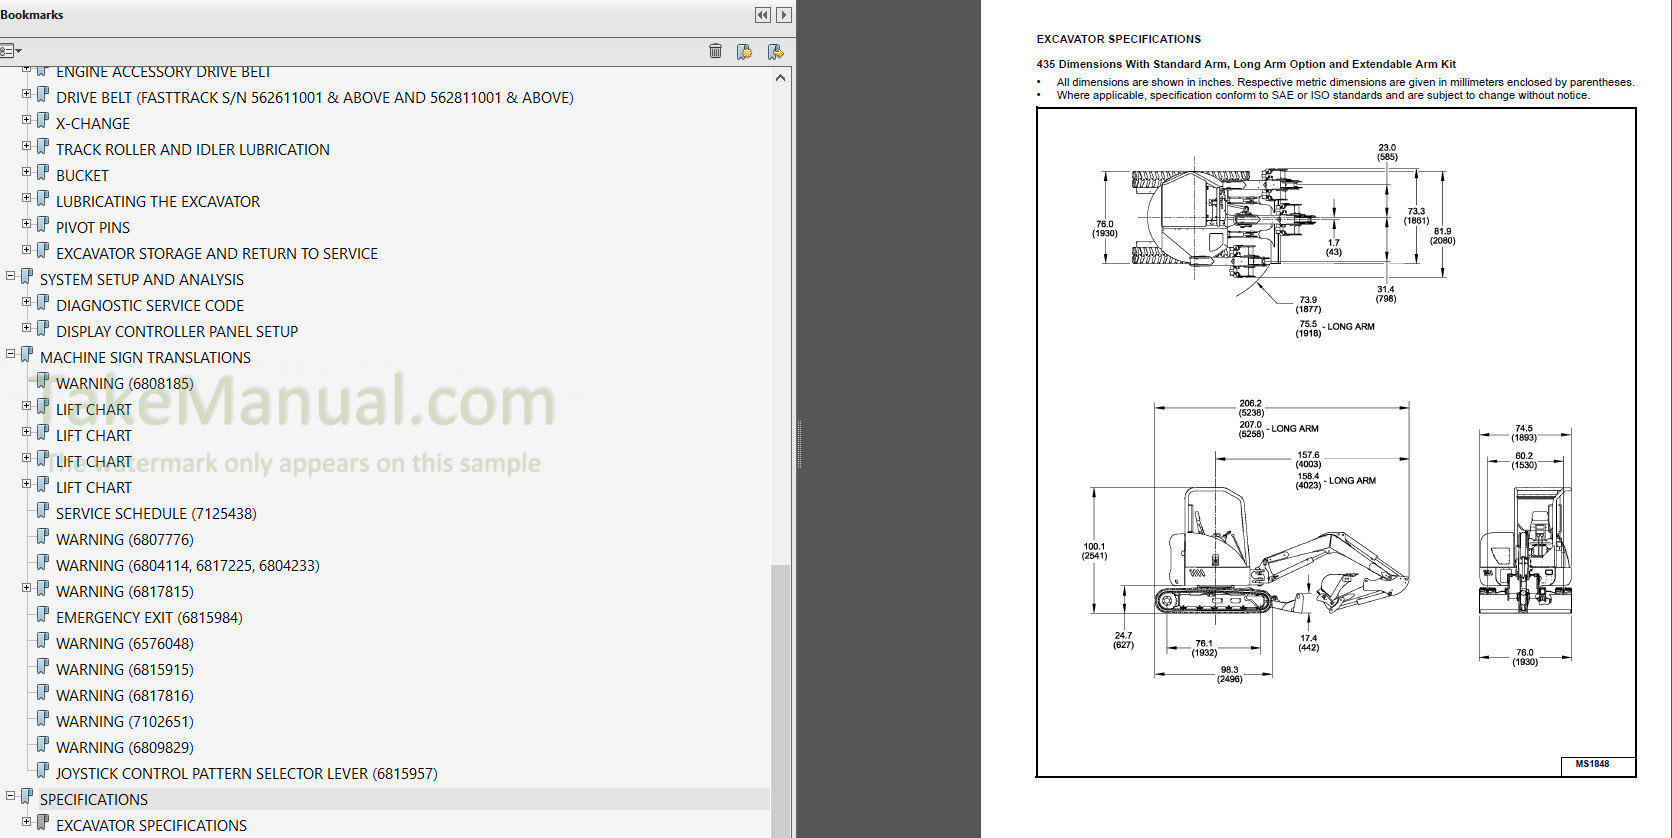Click bookmark icon beside EMERGENCY EXIT (6815984)
Screen dimensions: 1672x838
point(43,616)
